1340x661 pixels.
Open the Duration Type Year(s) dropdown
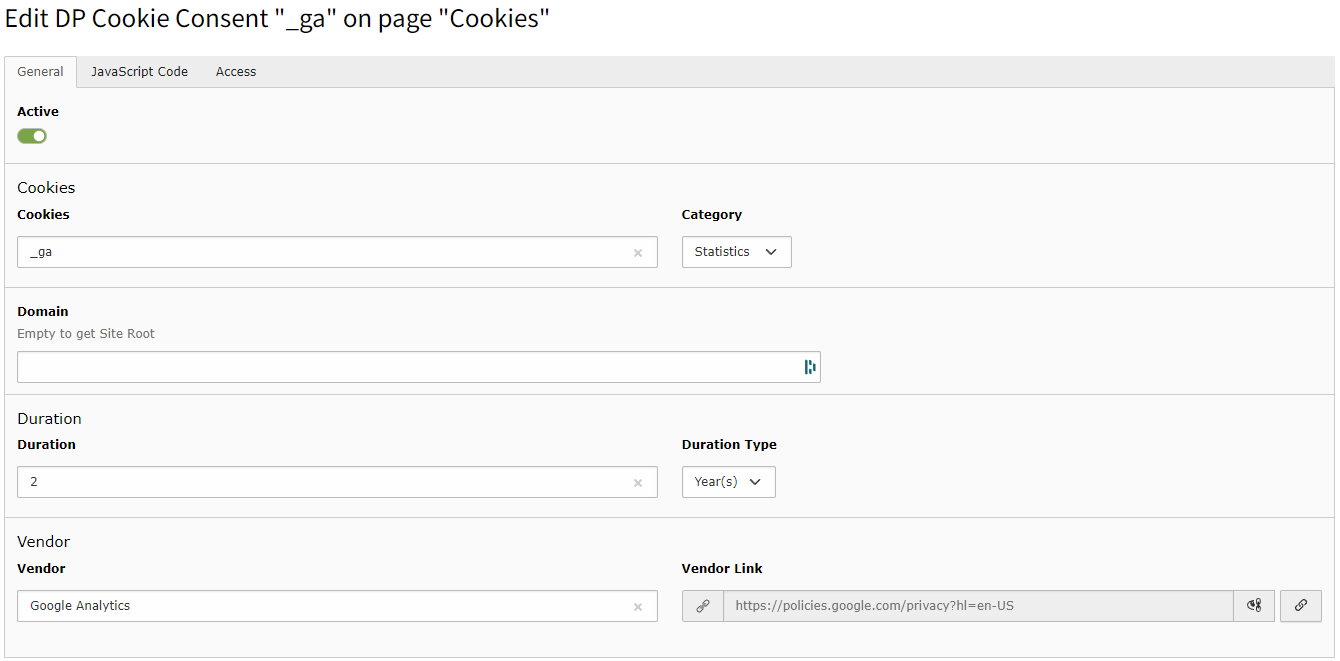coord(729,482)
